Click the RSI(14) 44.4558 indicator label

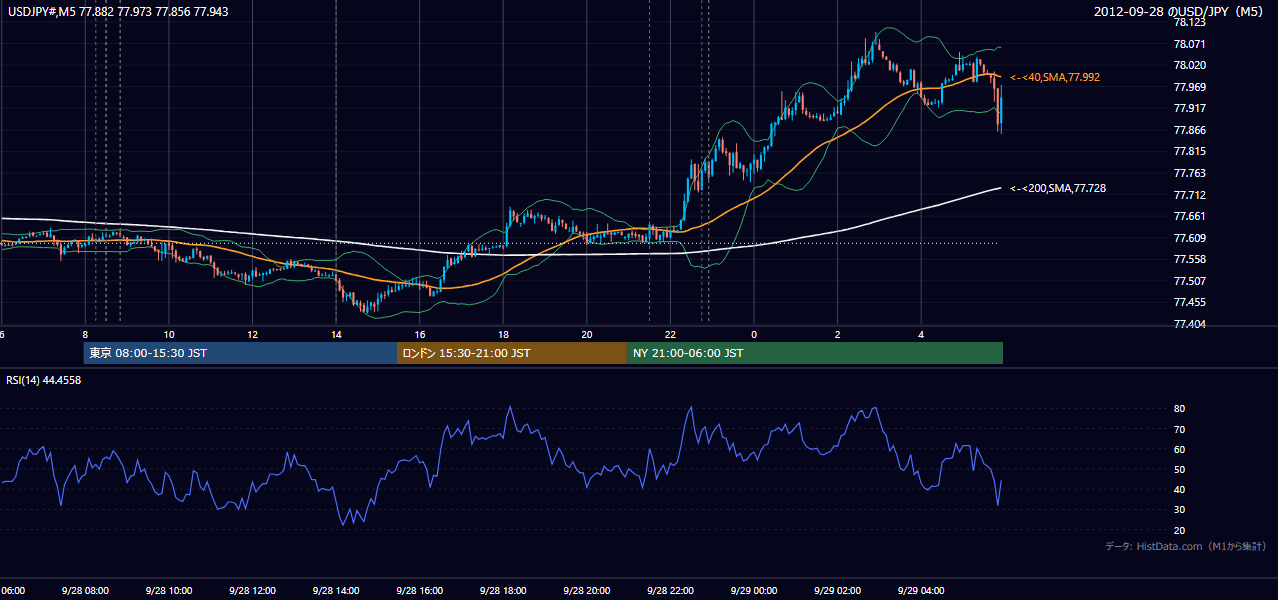[44, 380]
